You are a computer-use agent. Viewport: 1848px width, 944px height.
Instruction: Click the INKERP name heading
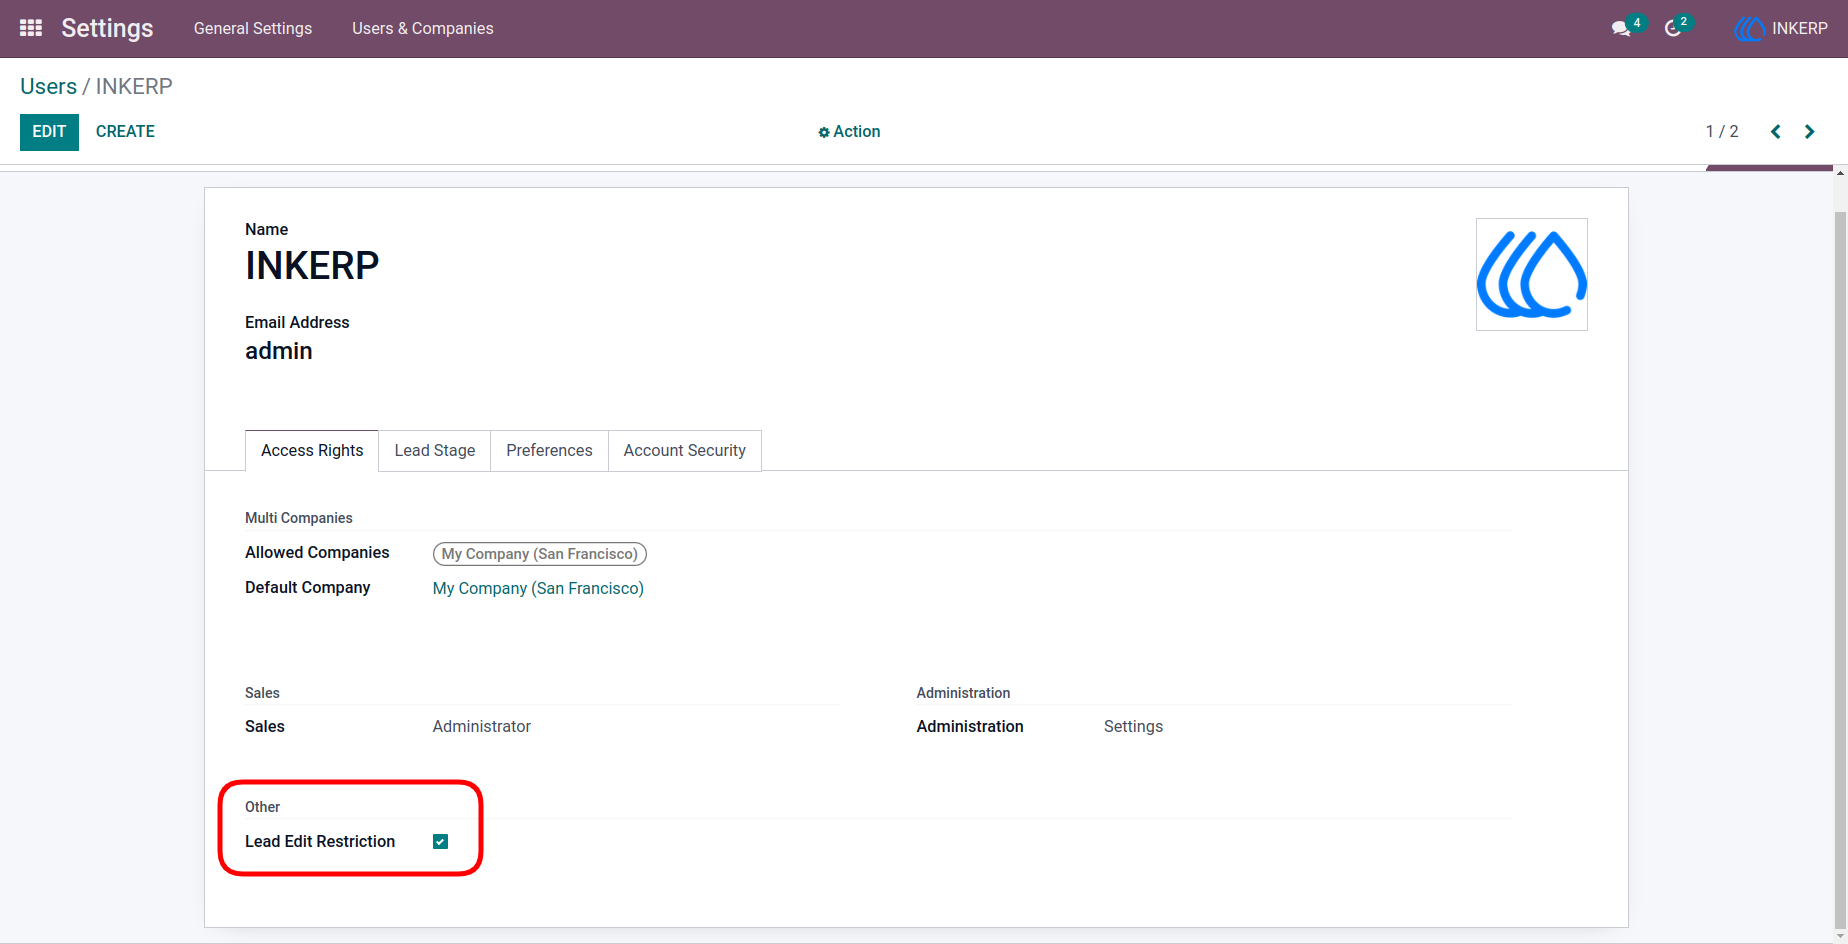pyautogui.click(x=312, y=266)
